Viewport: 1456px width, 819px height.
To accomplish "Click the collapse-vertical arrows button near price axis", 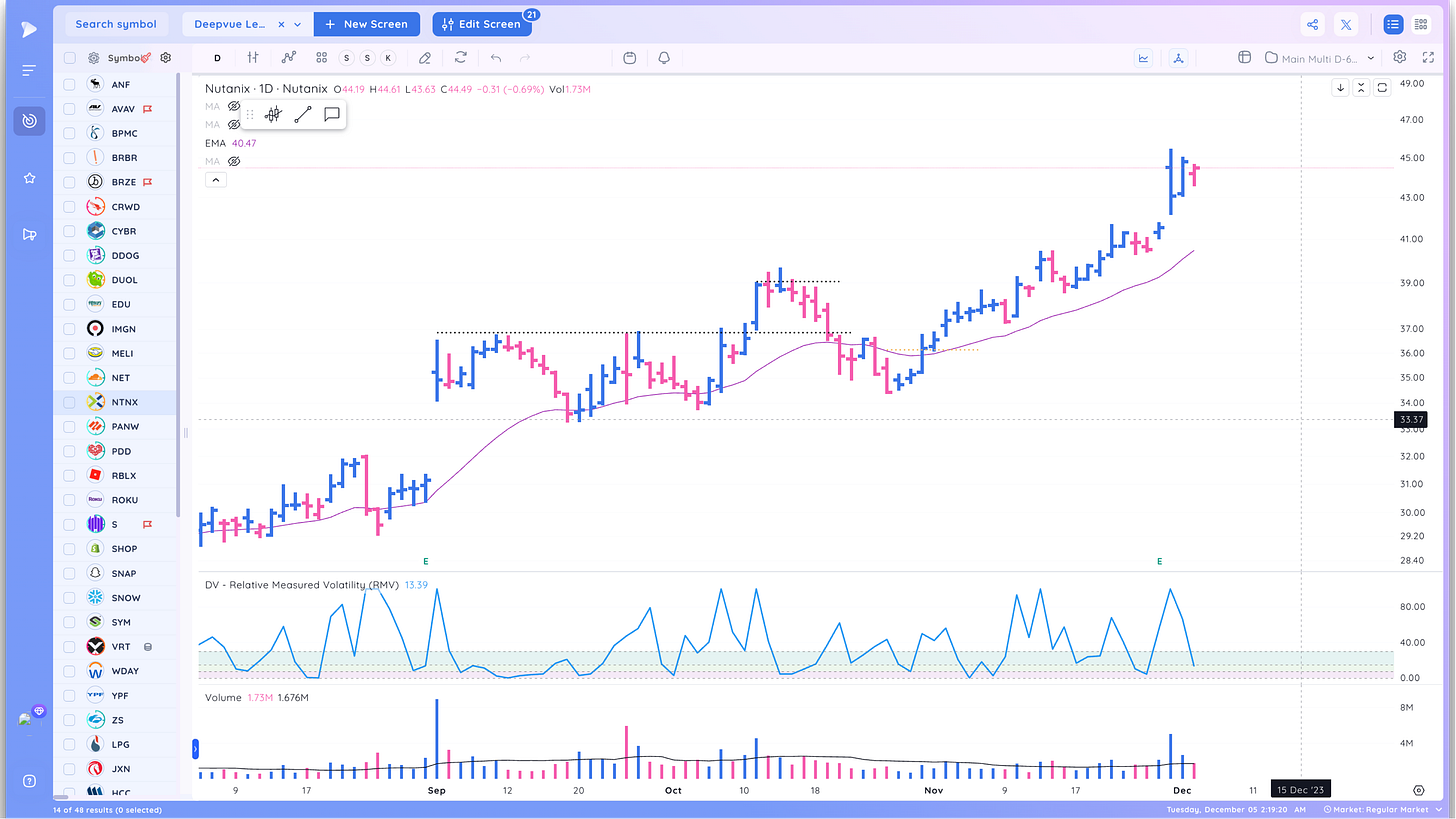I will click(x=1361, y=88).
